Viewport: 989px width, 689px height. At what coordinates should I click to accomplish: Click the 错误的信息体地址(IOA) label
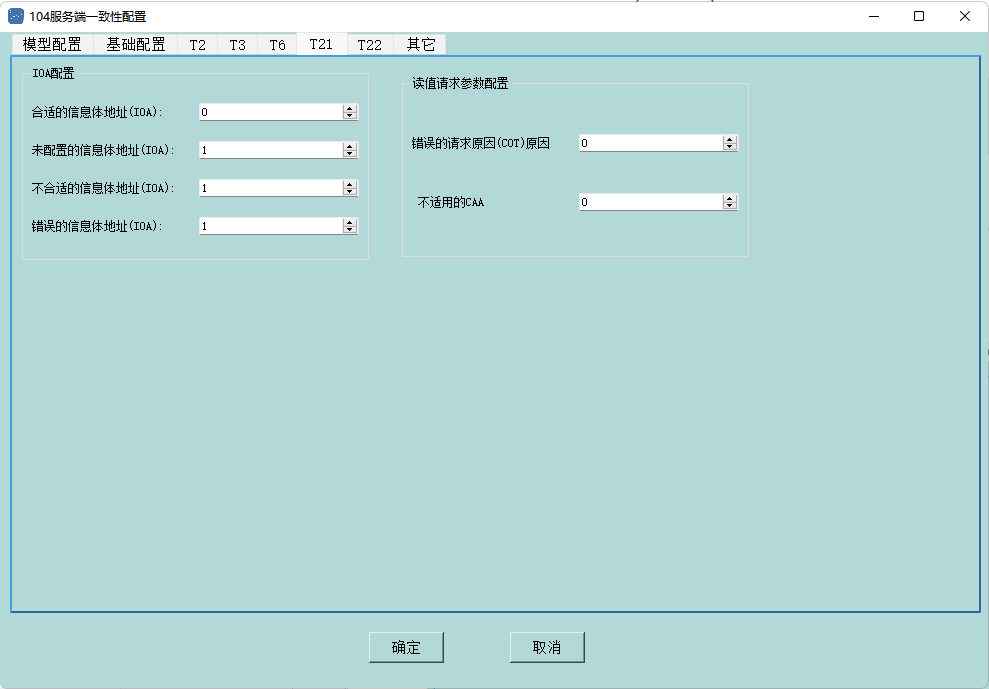(x=97, y=226)
